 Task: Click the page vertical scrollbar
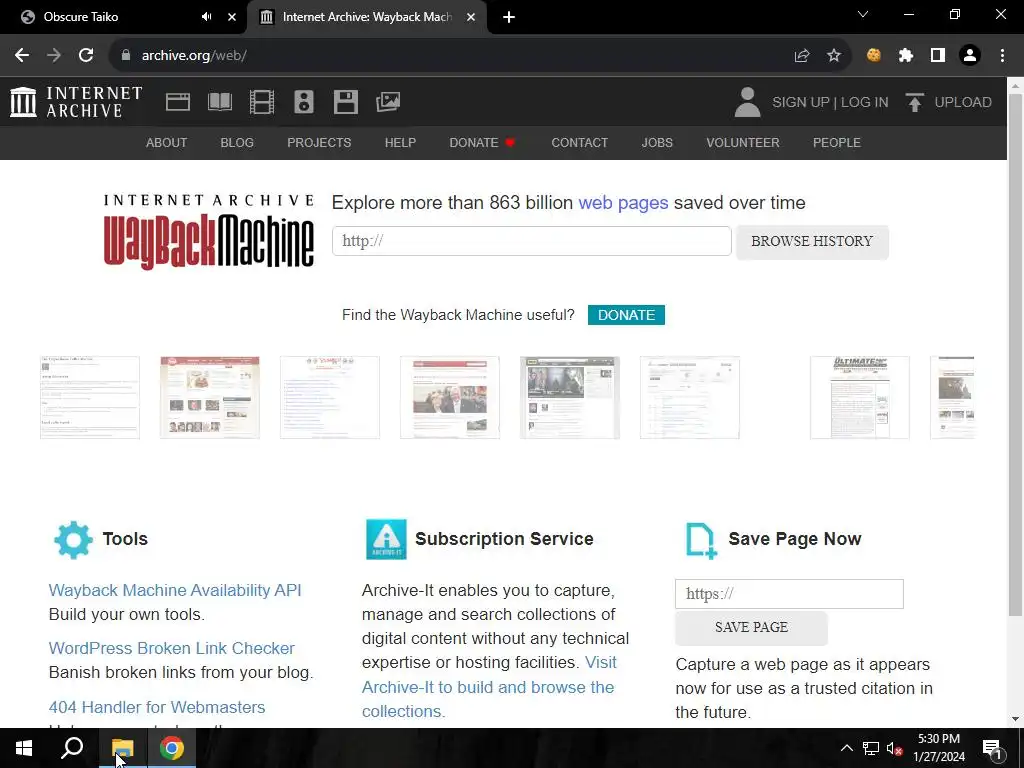pos(1015,354)
